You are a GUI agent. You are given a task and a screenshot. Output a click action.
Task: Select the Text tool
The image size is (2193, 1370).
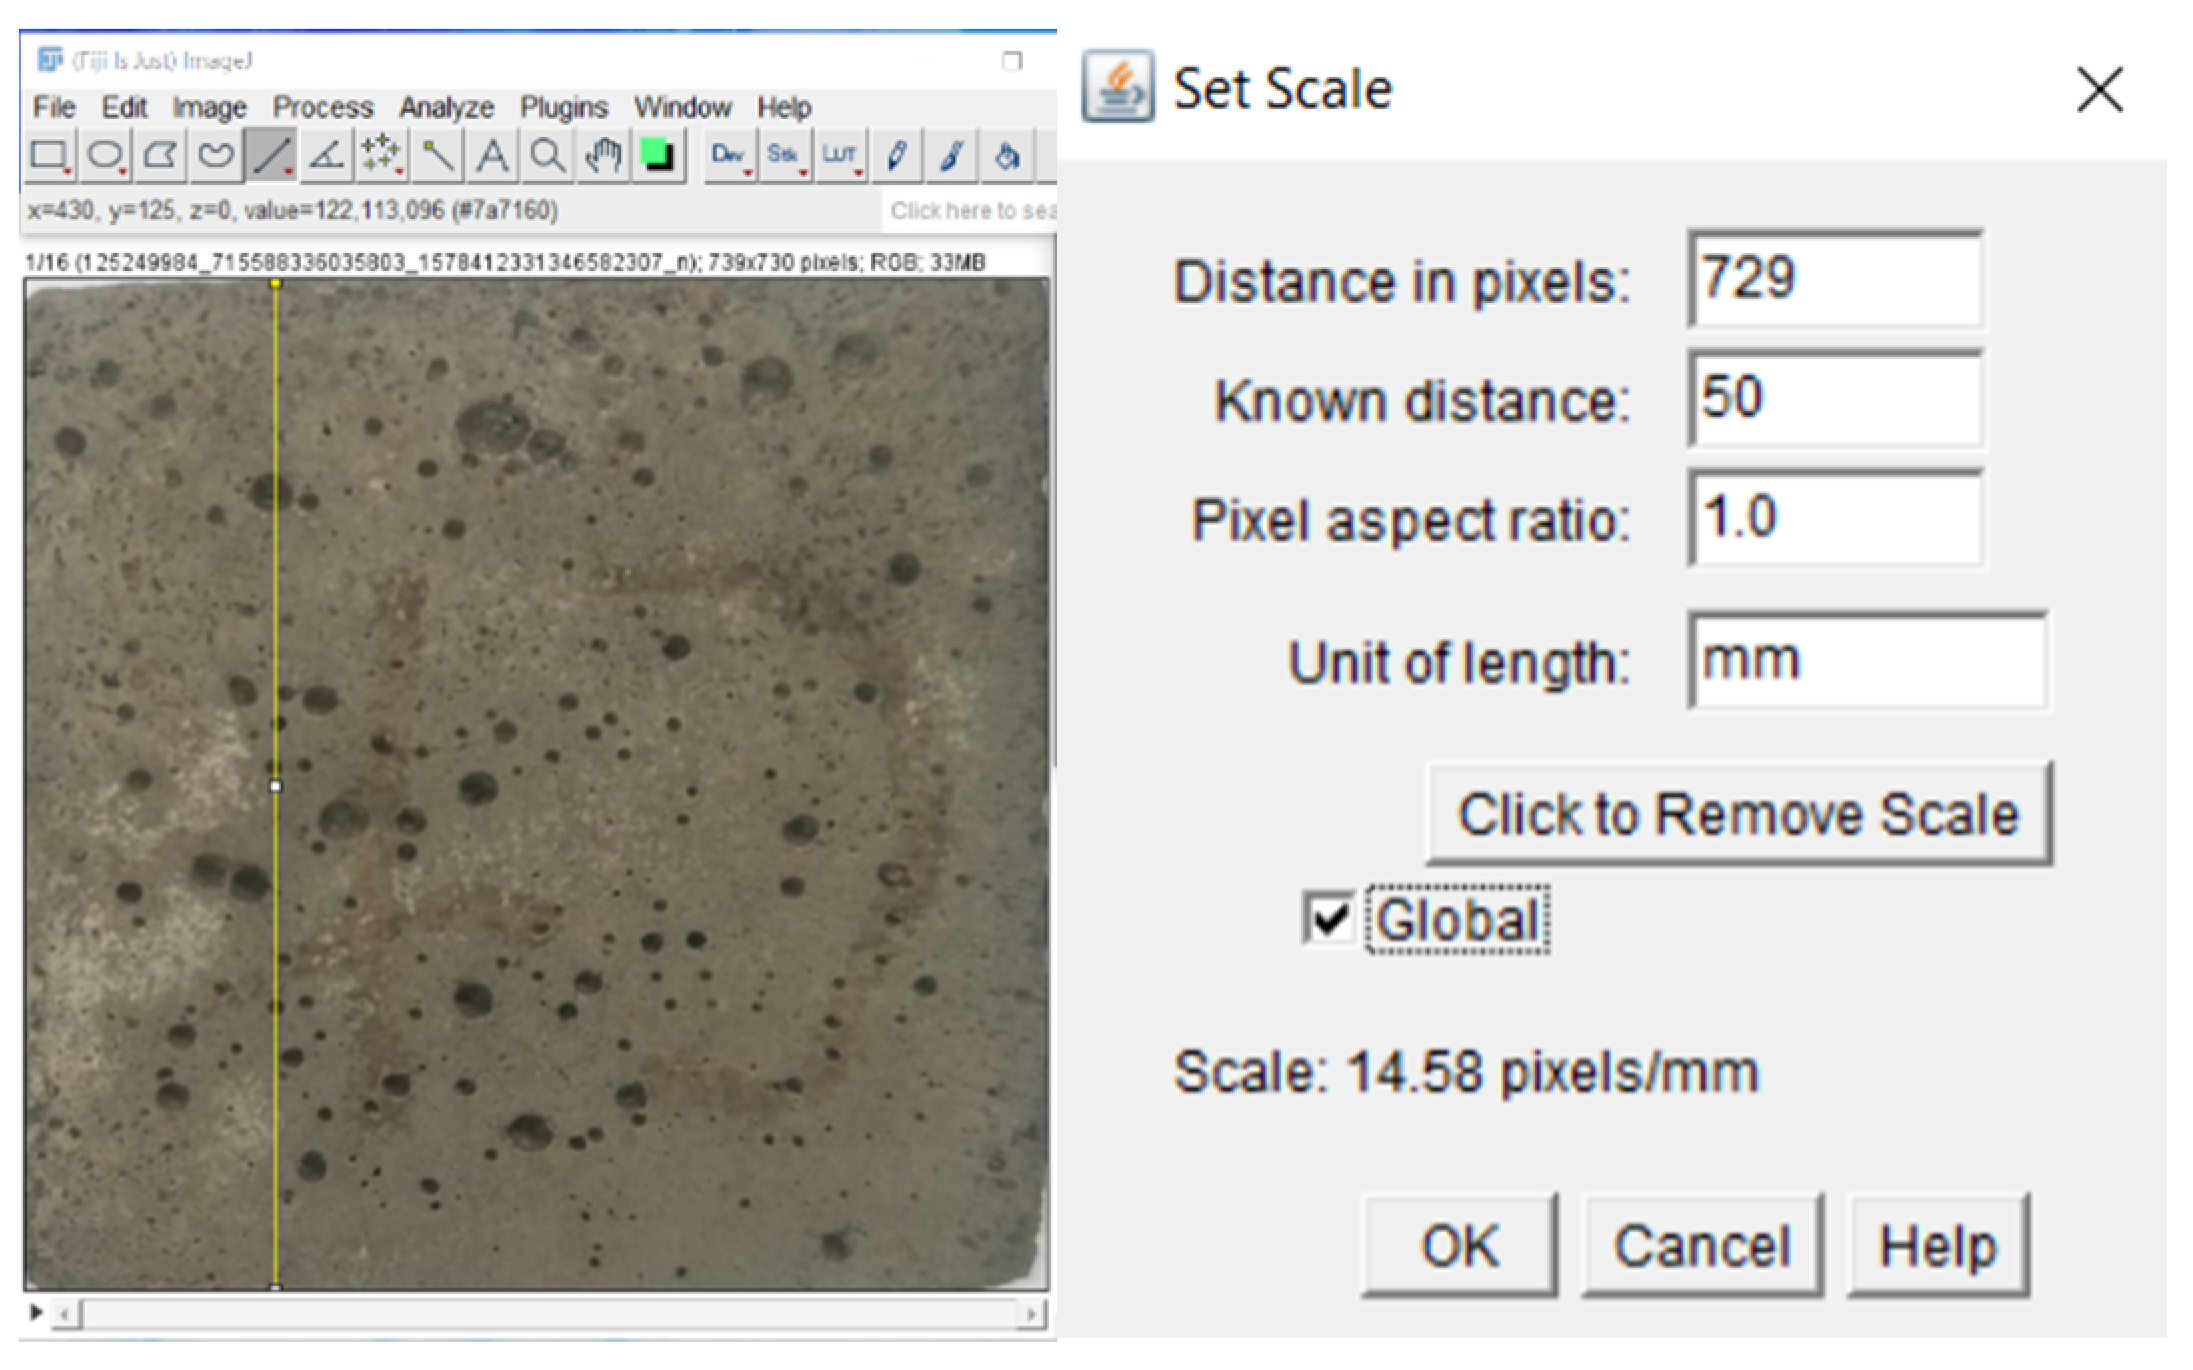click(x=492, y=156)
